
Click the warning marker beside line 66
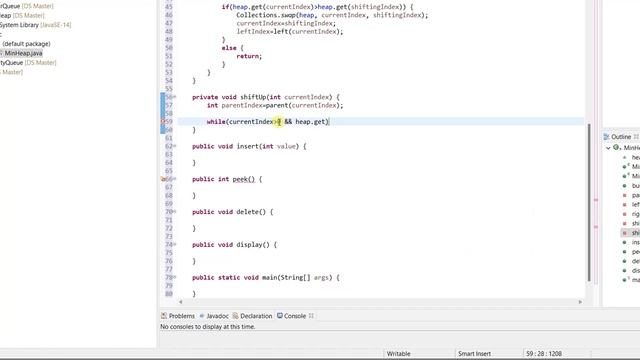point(163,179)
